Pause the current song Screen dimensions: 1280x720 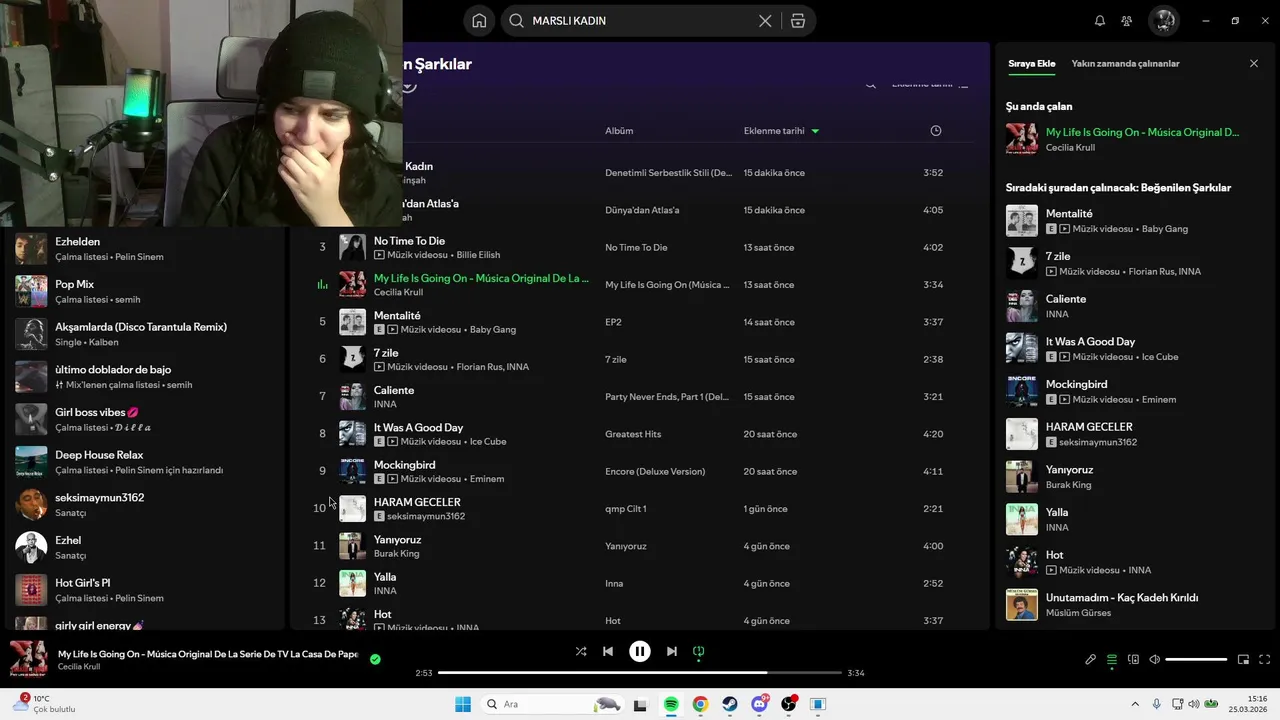pyautogui.click(x=640, y=651)
